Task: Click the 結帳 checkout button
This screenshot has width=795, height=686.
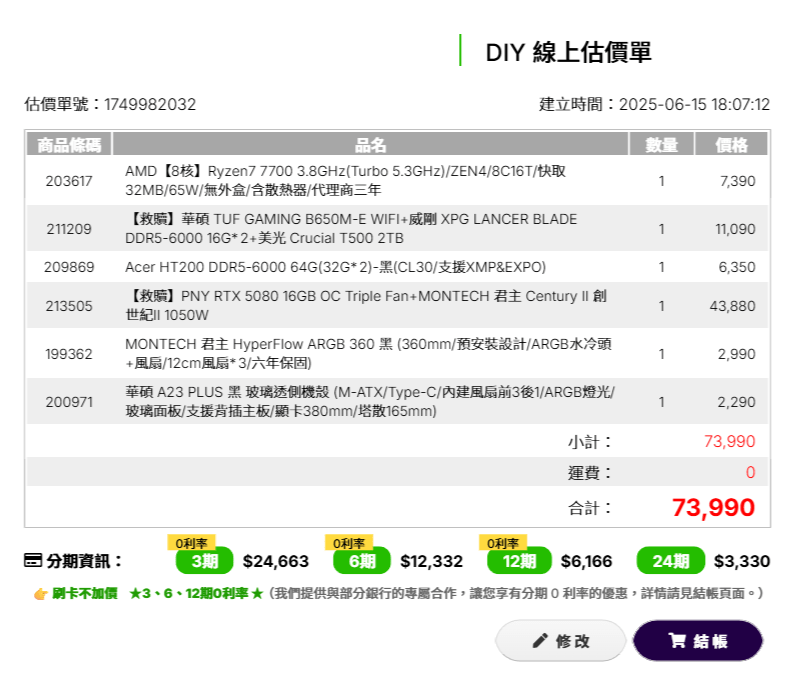Action: click(698, 640)
